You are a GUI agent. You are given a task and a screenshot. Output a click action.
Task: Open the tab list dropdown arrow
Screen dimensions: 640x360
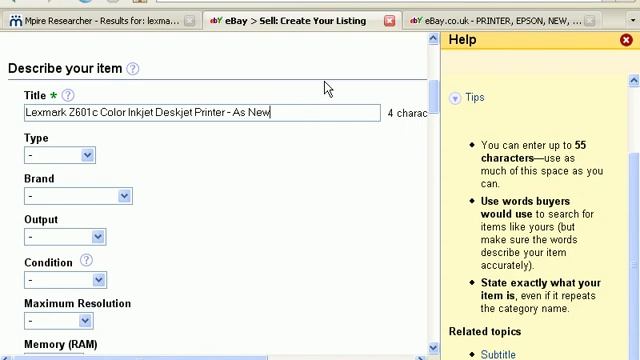(x=633, y=20)
